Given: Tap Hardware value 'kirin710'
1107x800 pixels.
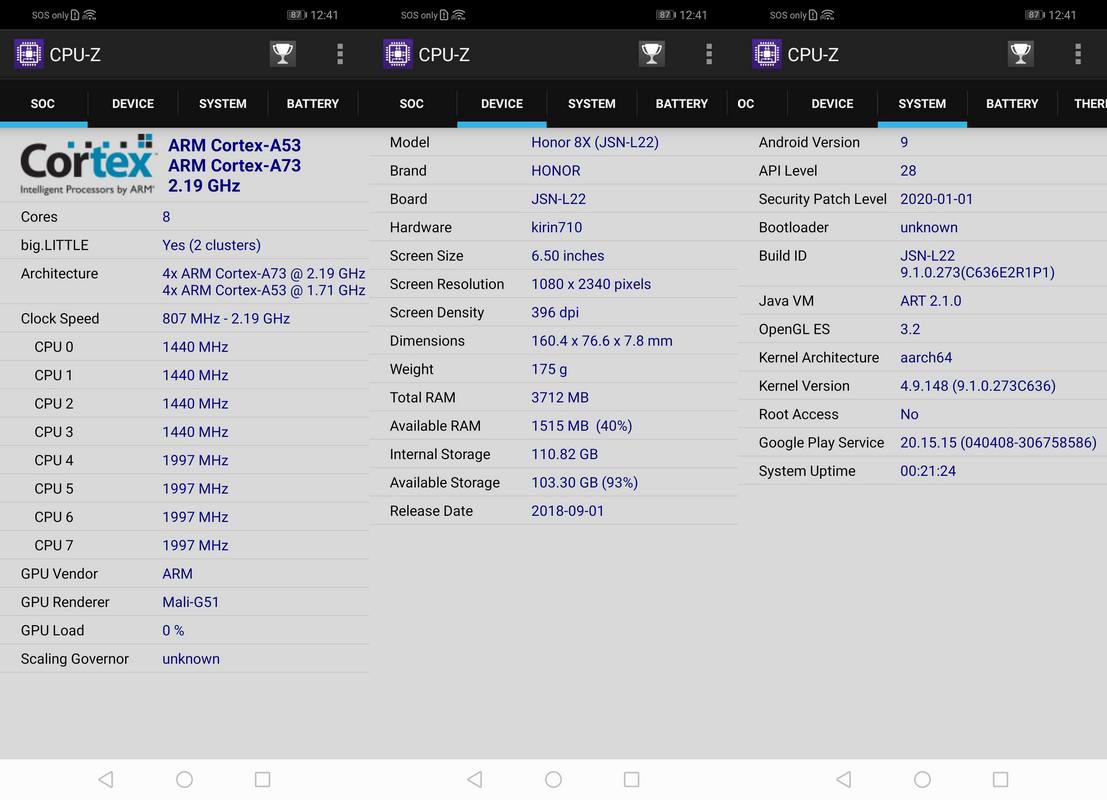Looking at the screenshot, I should point(556,227).
